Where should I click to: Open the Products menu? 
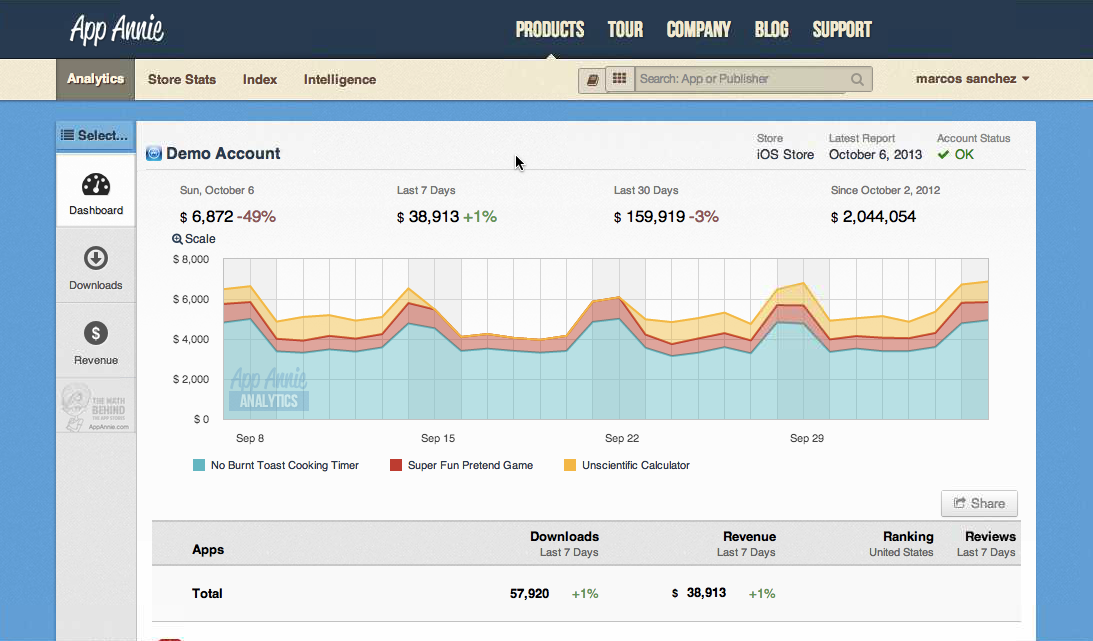pos(550,29)
